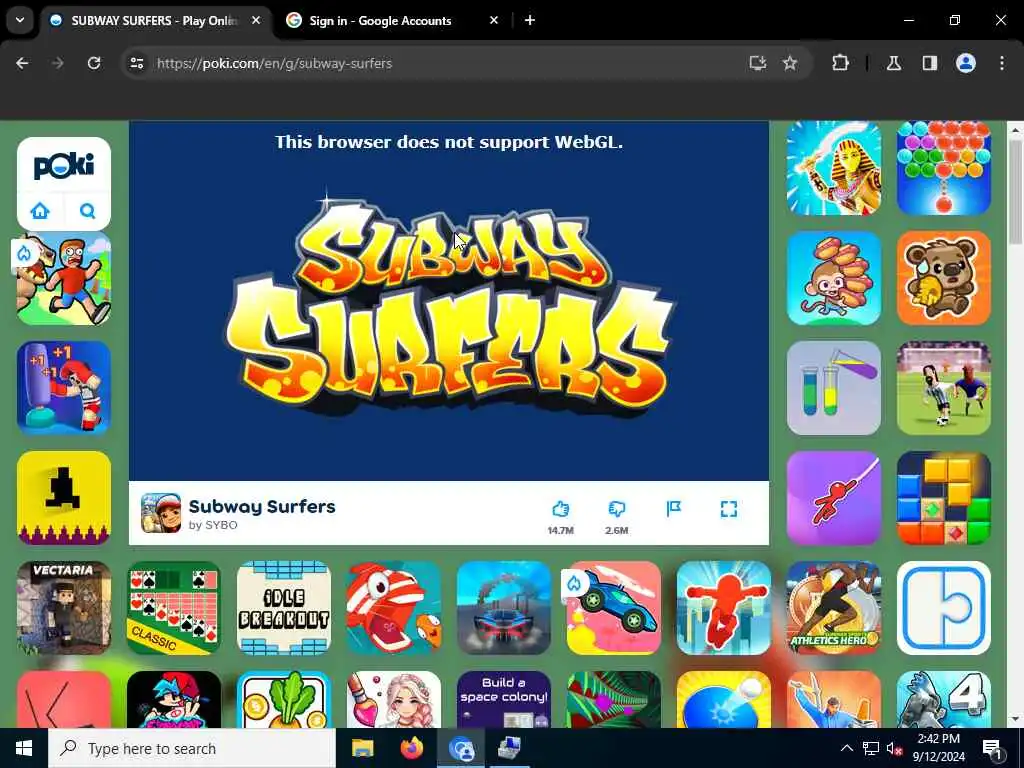Open the red stickman jumping game
1024x768 pixels.
point(724,608)
